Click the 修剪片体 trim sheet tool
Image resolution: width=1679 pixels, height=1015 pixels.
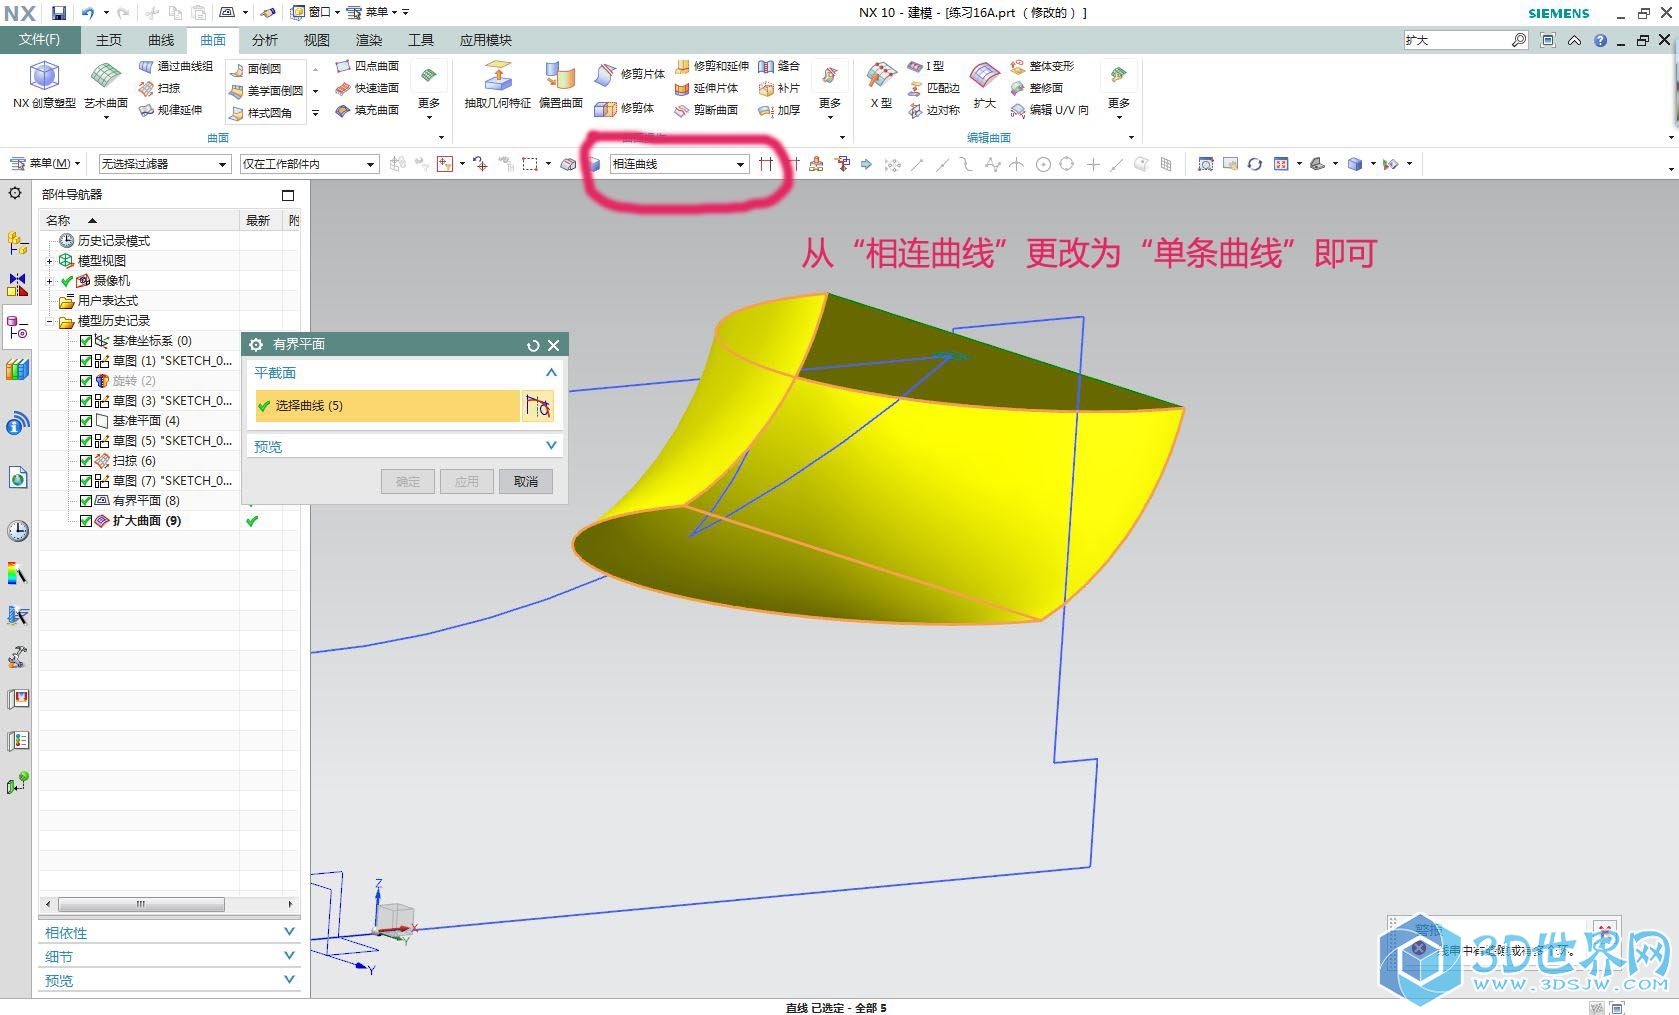(629, 74)
